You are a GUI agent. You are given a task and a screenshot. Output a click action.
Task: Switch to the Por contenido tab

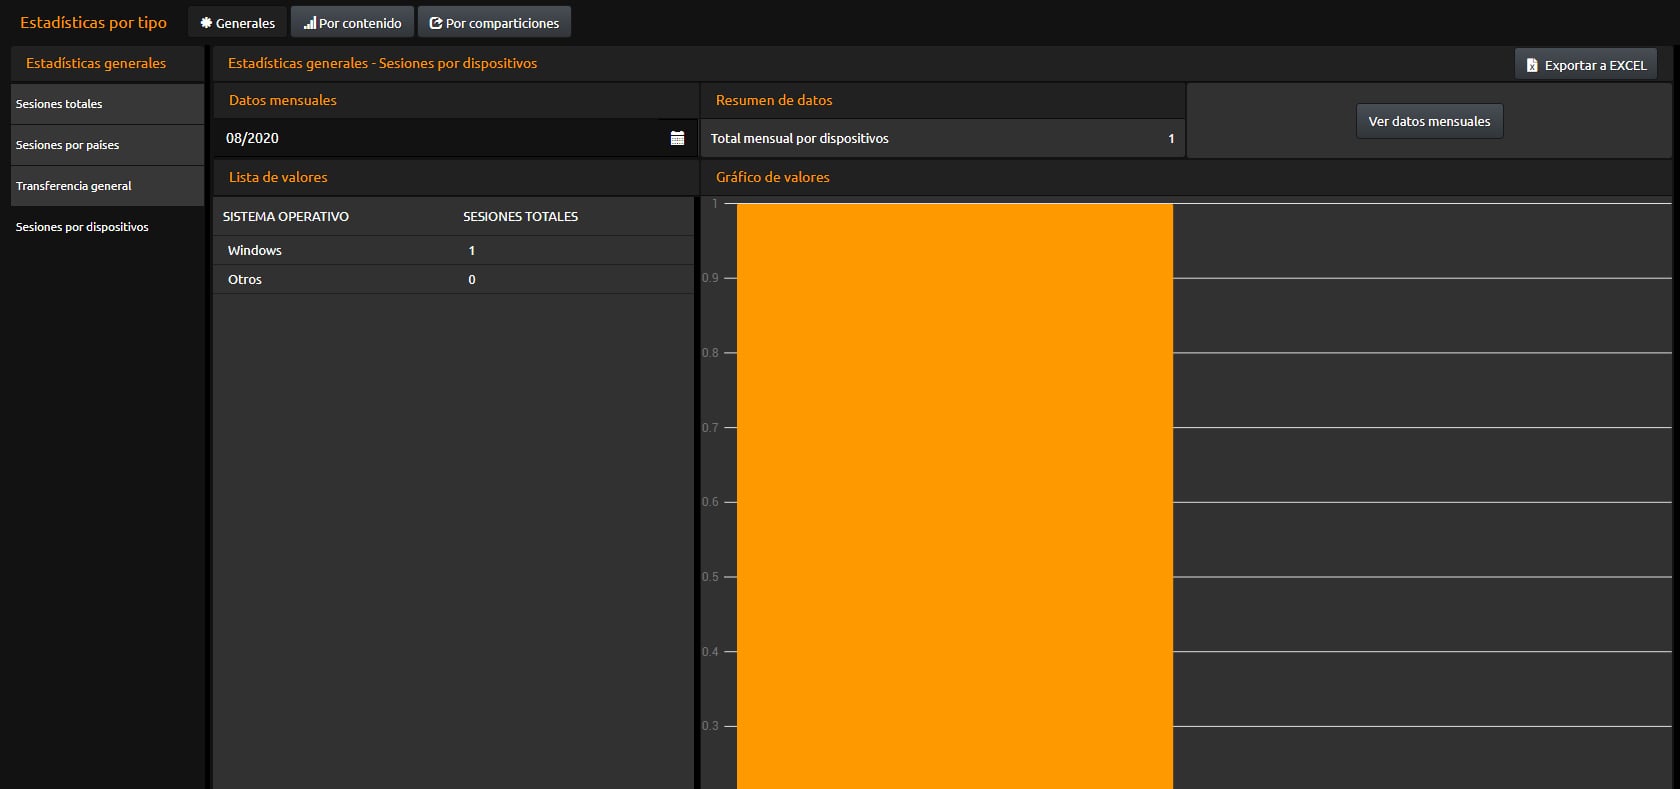(352, 22)
